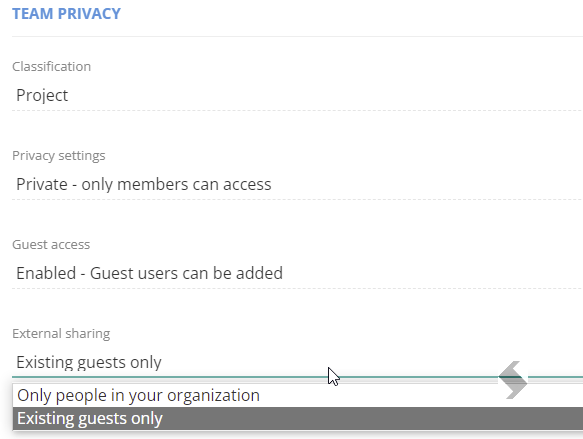Click the dashed underline below "Project"
Screen dimensions: 583x439
(x=297, y=110)
